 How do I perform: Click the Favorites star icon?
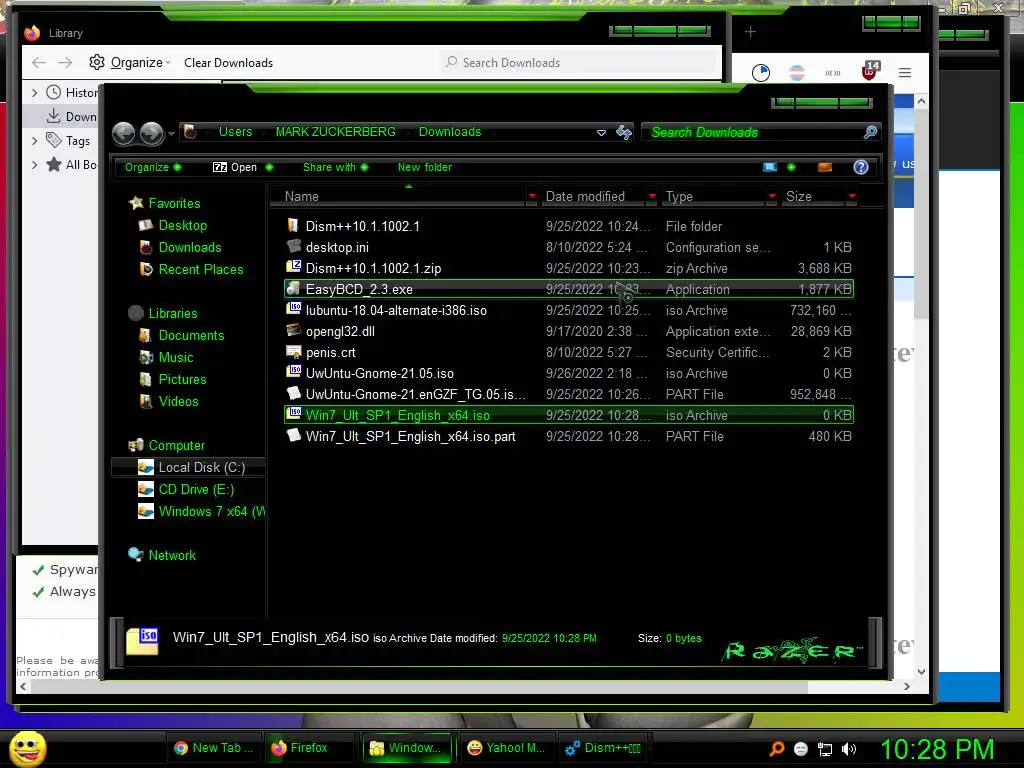(136, 203)
